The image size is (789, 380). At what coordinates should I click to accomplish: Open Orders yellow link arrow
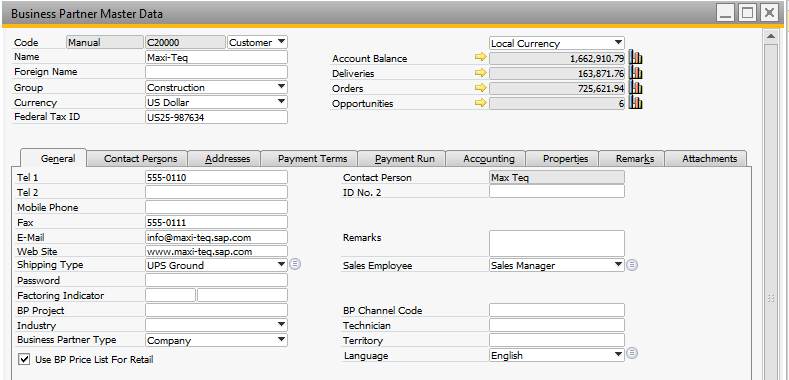[481, 88]
